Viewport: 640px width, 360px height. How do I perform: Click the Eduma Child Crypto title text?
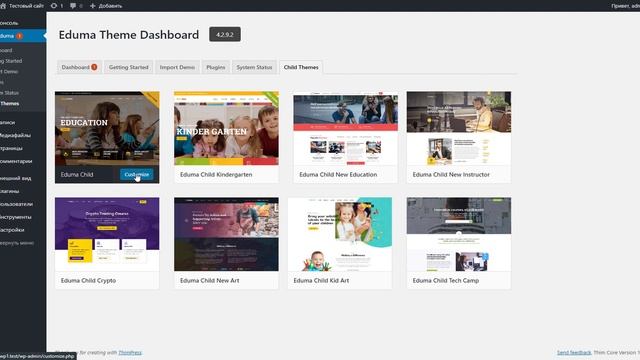click(x=88, y=280)
